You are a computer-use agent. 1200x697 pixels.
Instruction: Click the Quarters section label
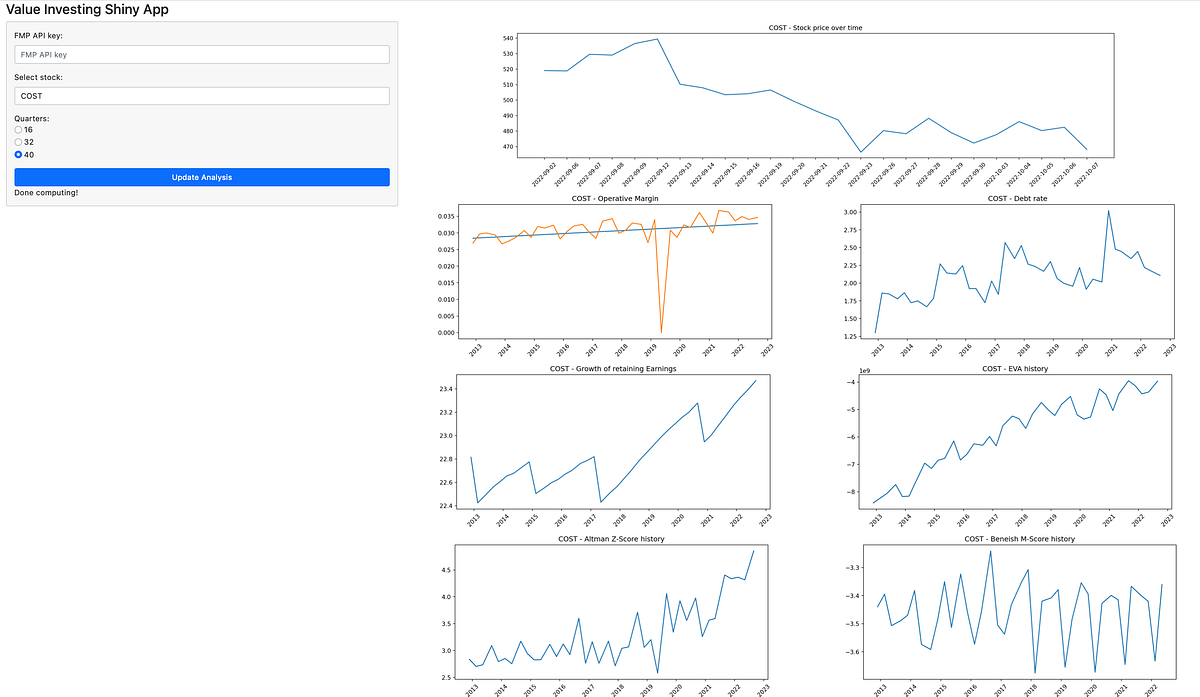pos(31,117)
